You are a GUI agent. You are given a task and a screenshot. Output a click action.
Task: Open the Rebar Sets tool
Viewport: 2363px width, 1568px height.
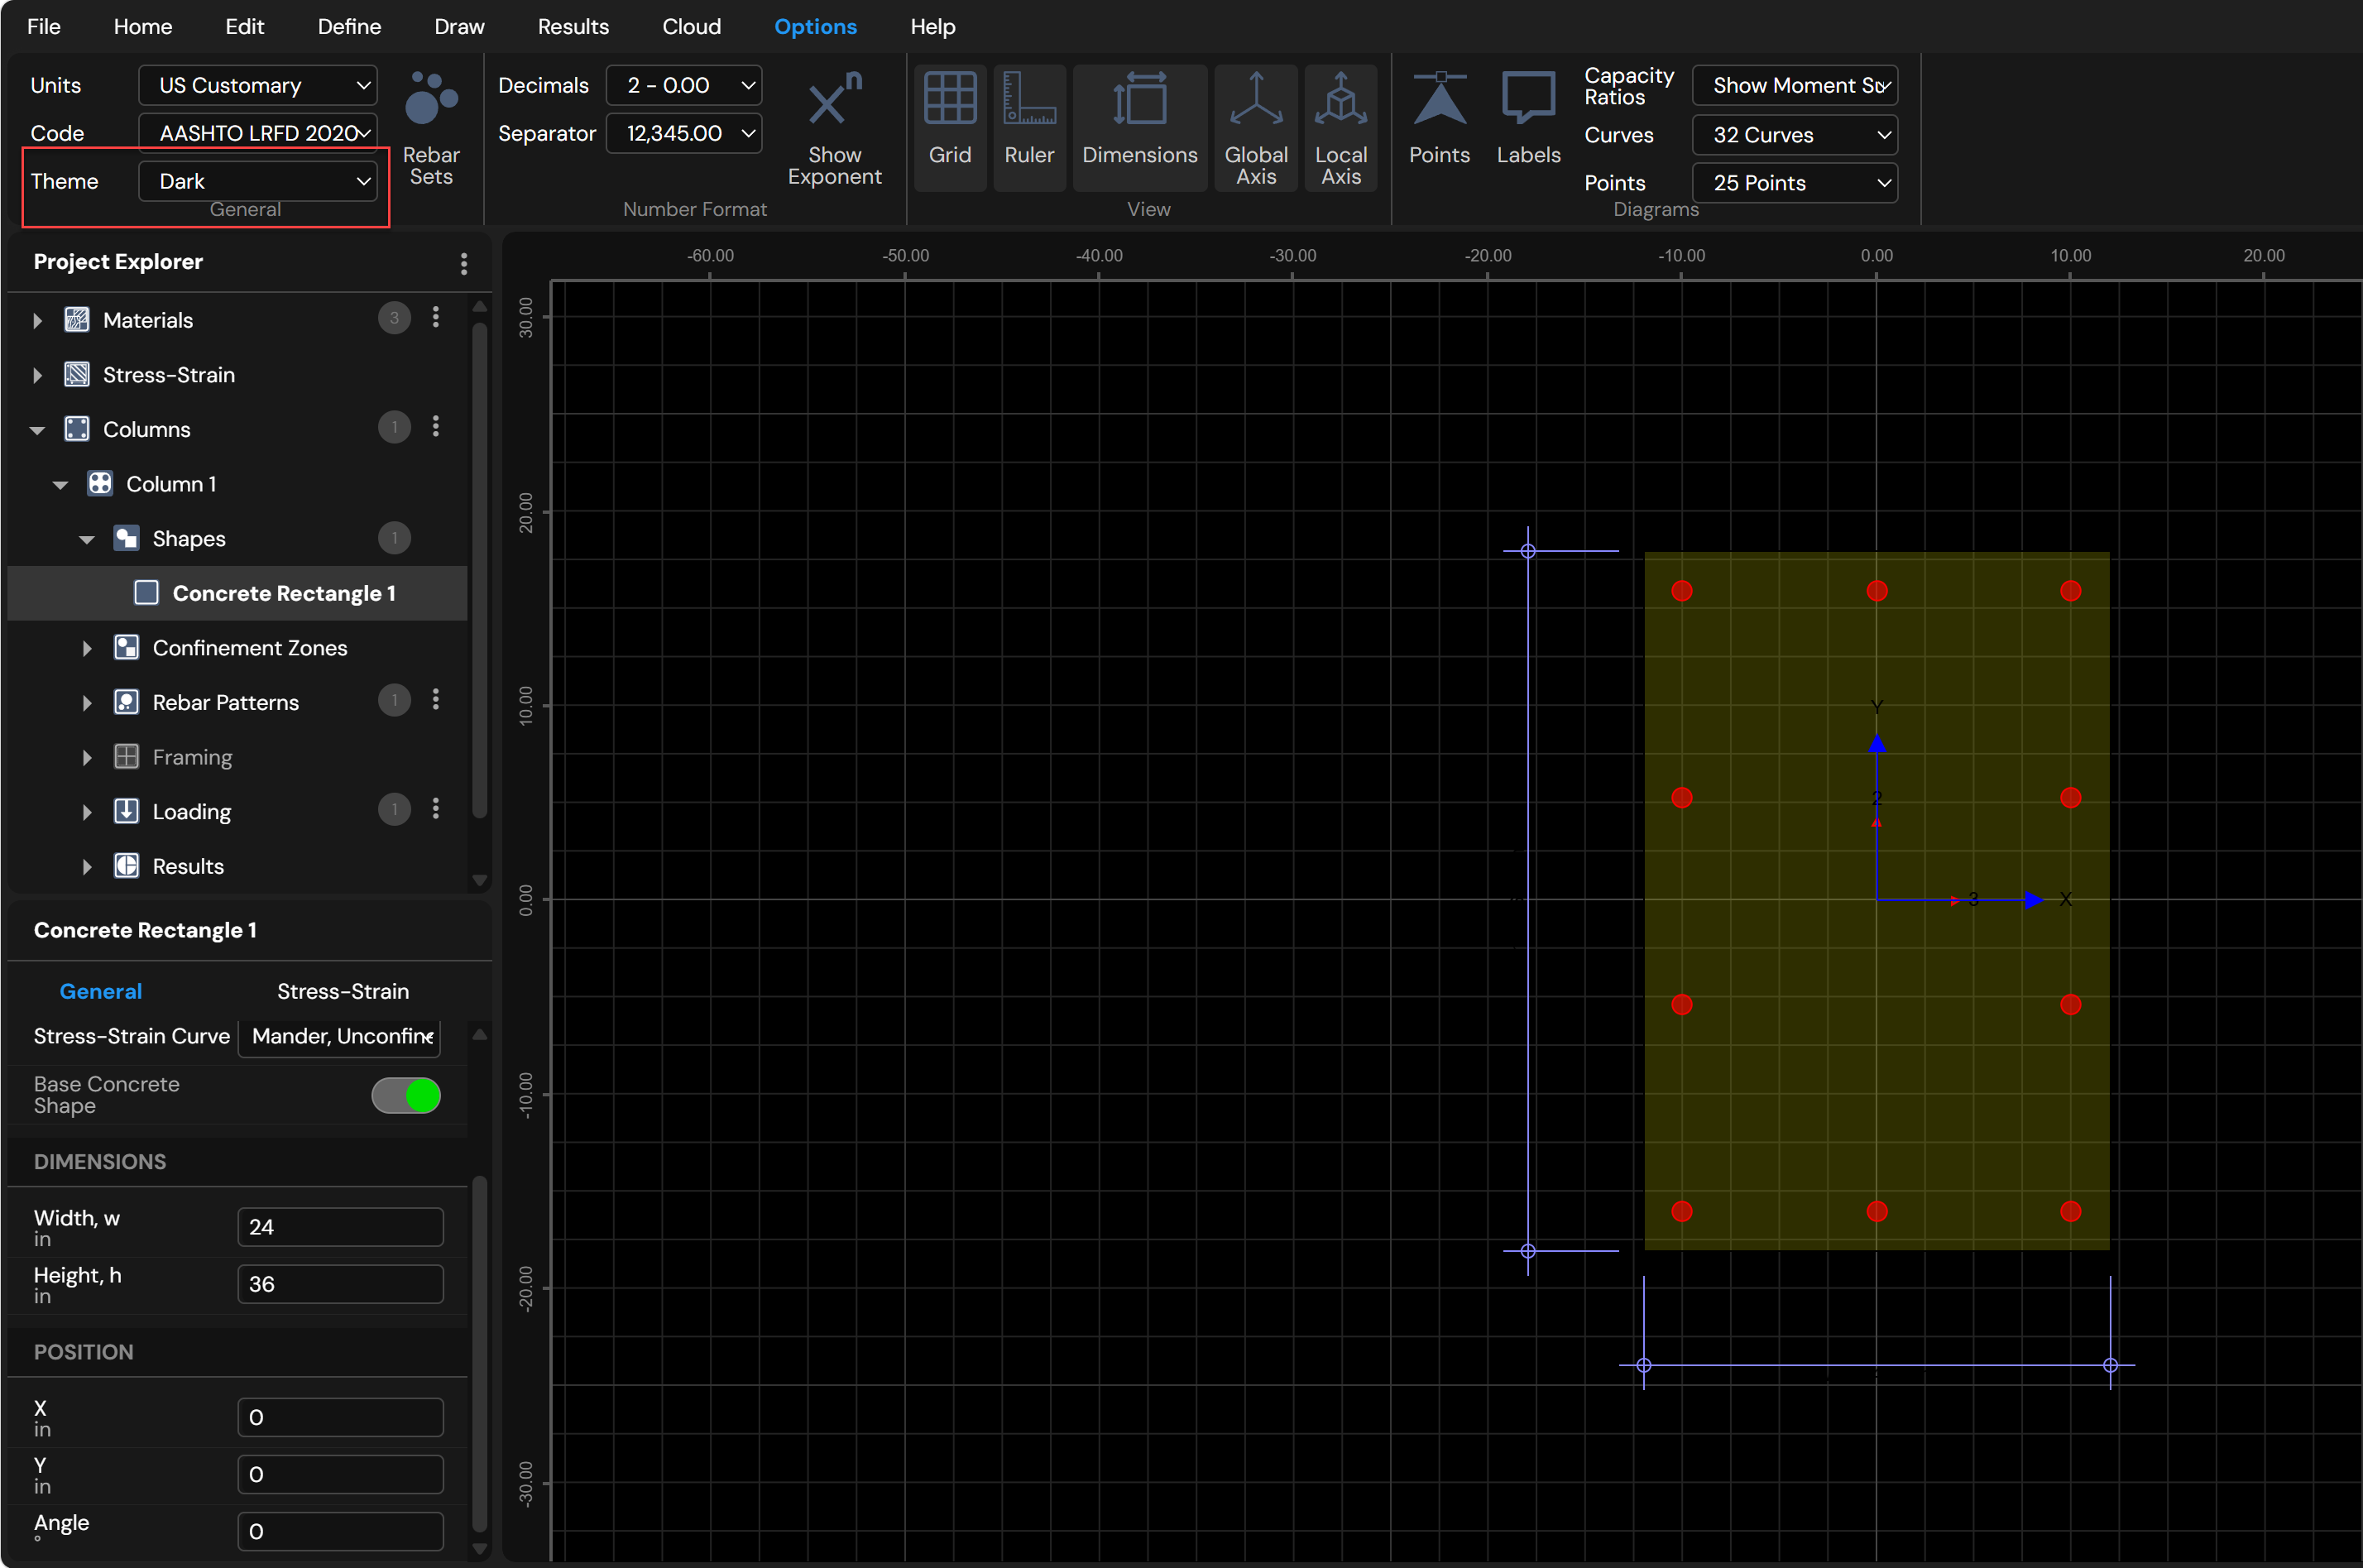[x=431, y=128]
